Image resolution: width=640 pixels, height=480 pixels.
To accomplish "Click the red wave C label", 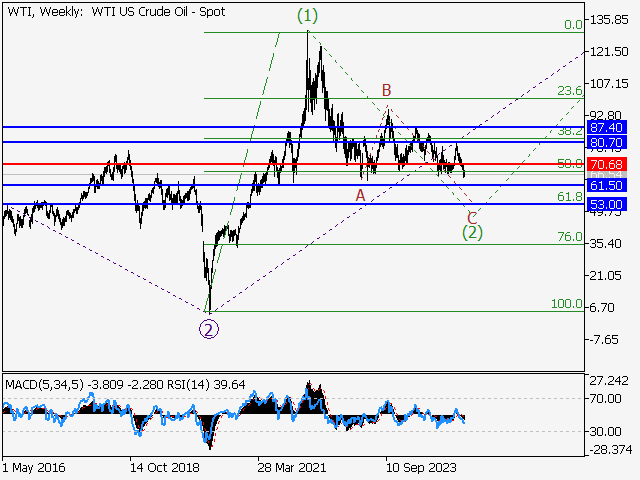I will (472, 217).
